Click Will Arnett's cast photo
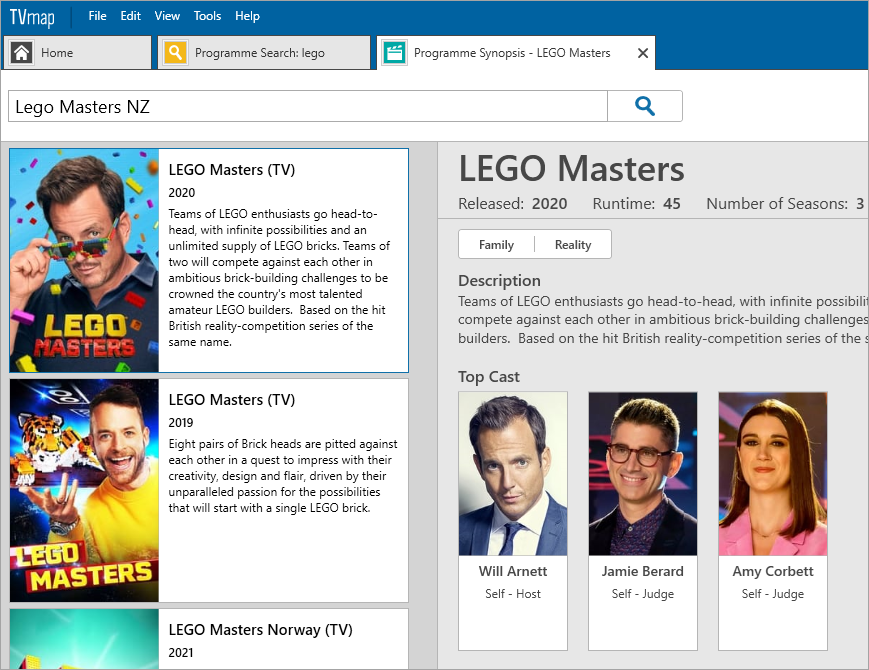The height and width of the screenshot is (670, 869). [513, 474]
